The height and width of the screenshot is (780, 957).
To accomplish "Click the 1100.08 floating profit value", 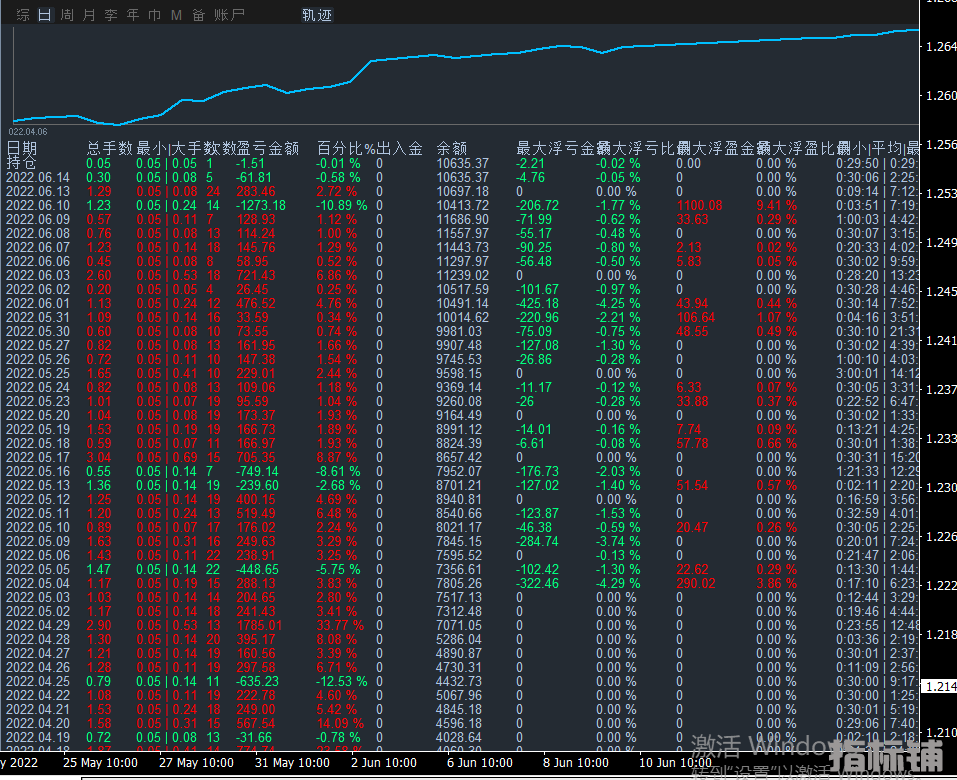I will pos(699,206).
